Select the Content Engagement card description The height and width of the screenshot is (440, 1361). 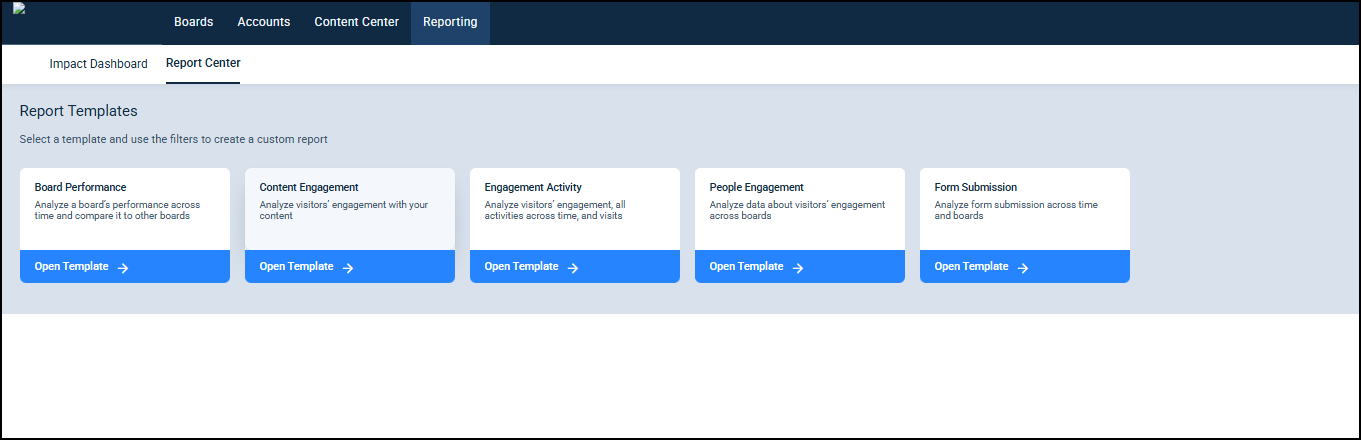(x=343, y=210)
